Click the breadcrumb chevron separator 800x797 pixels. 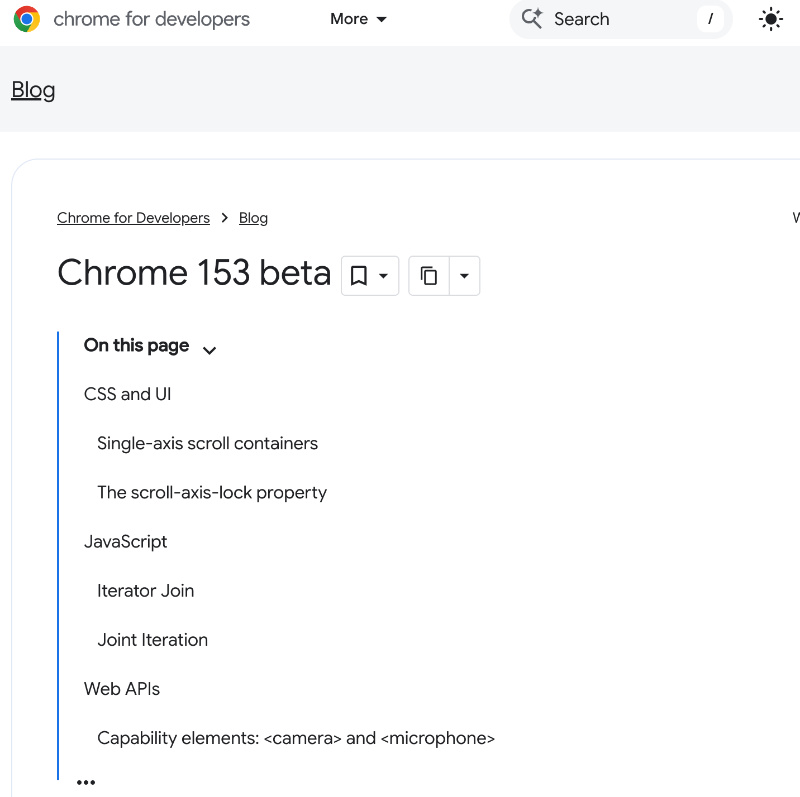click(x=224, y=218)
